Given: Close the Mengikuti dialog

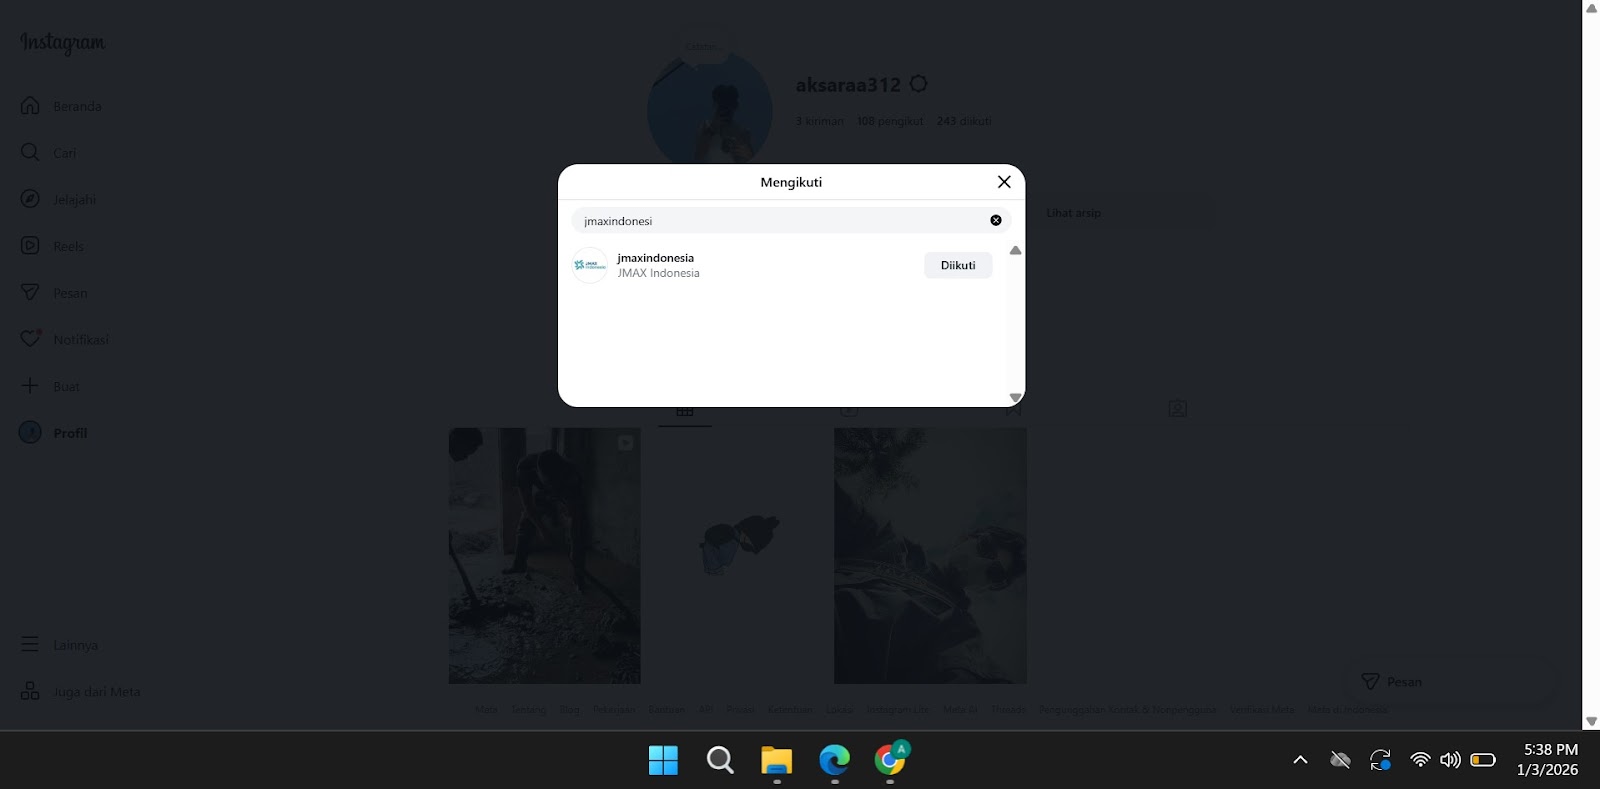Looking at the screenshot, I should click(x=1004, y=182).
